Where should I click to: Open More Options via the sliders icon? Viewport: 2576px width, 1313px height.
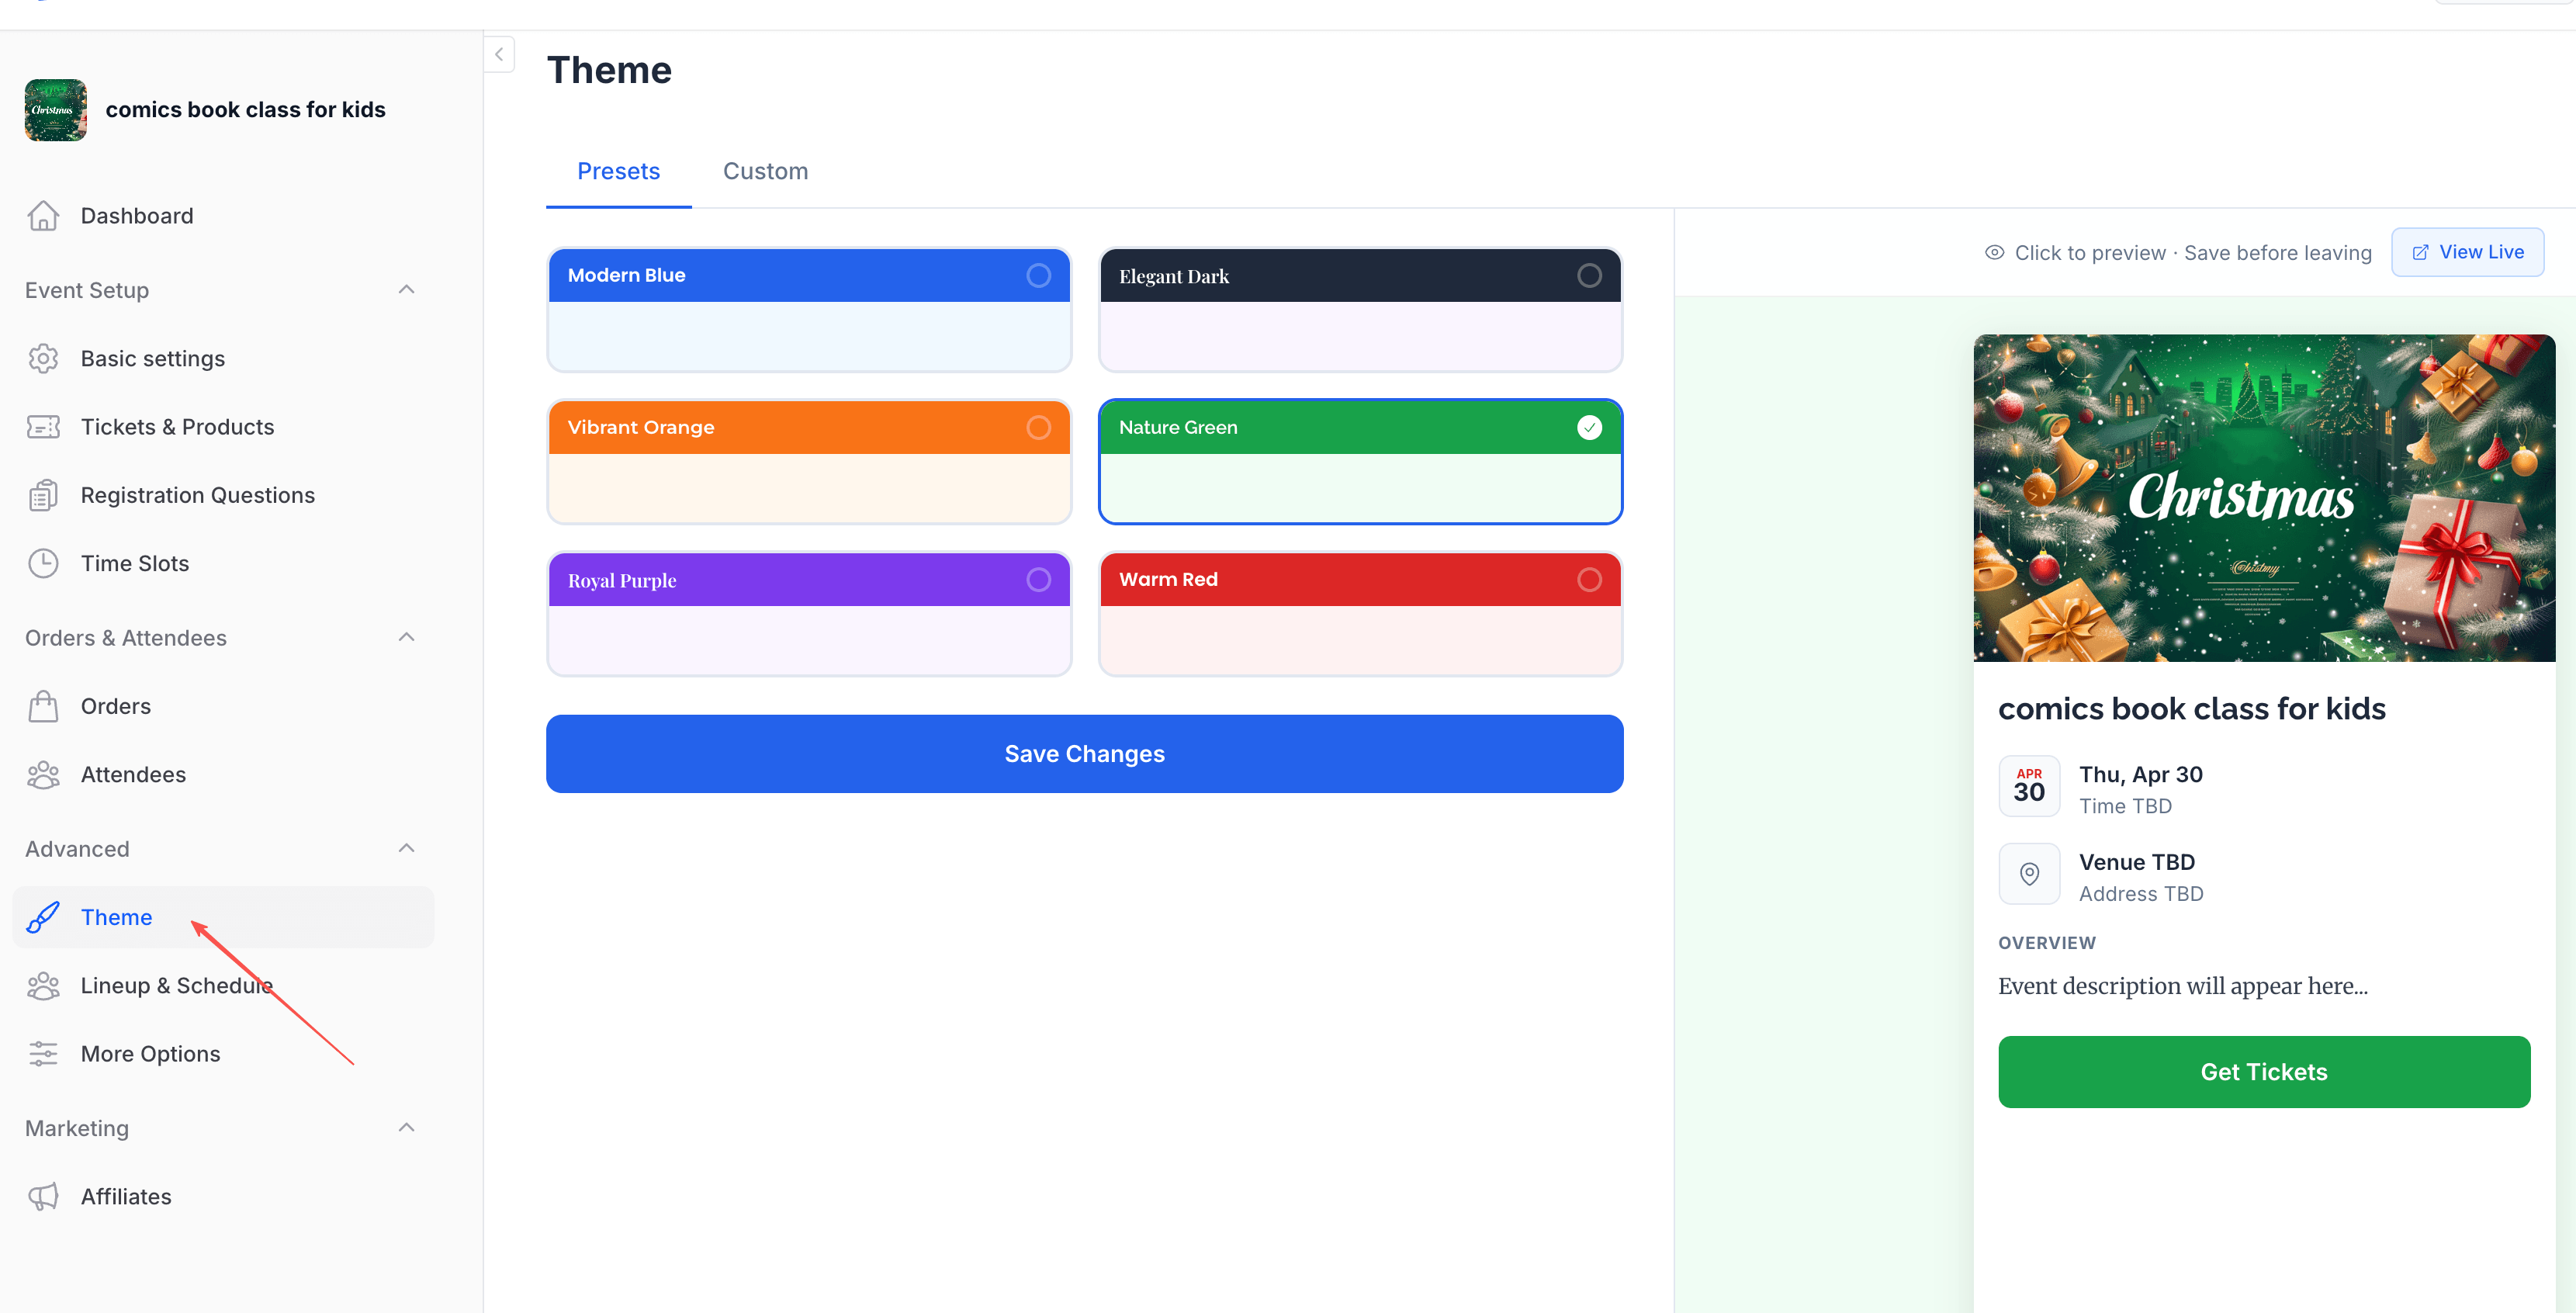pyautogui.click(x=44, y=1053)
